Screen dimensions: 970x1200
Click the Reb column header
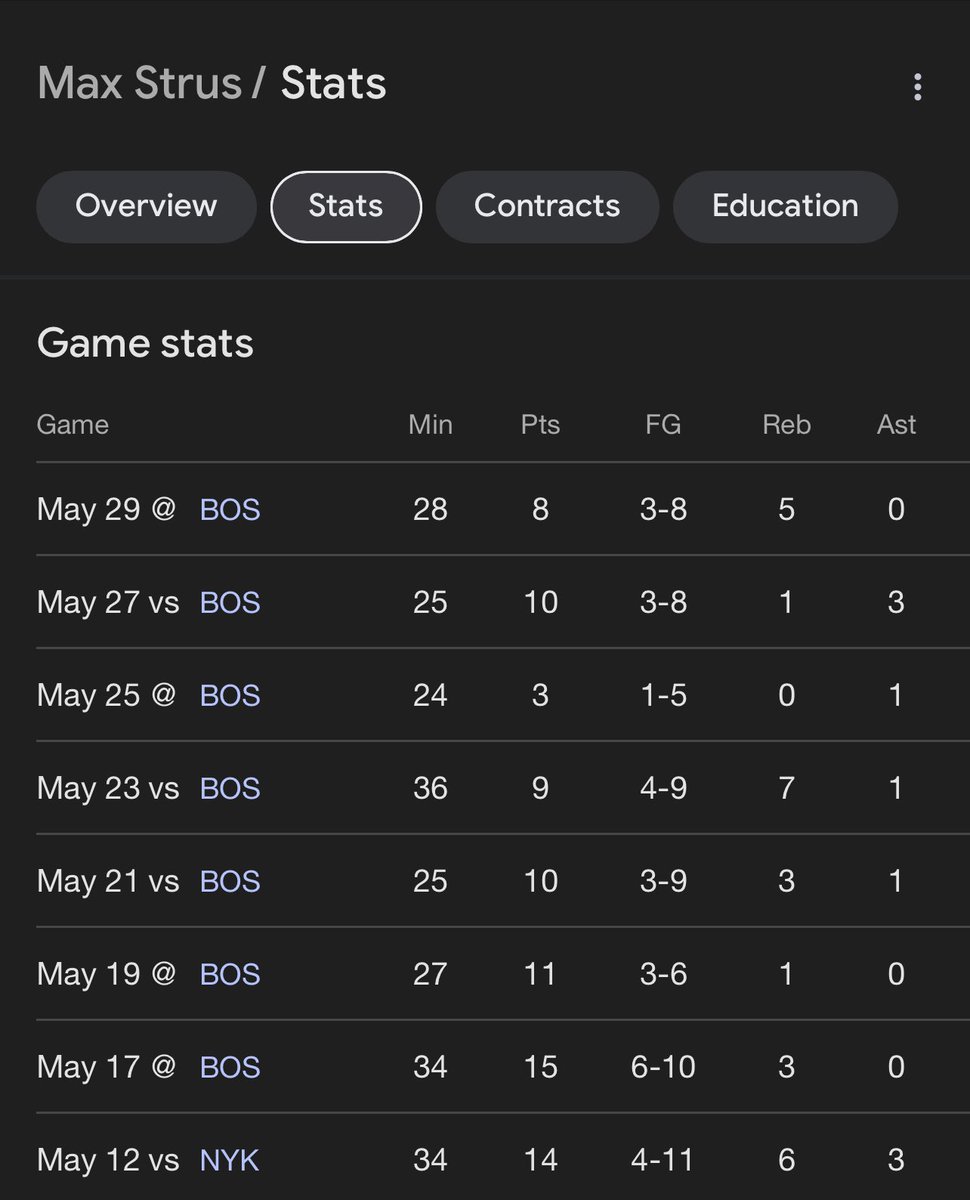(786, 425)
